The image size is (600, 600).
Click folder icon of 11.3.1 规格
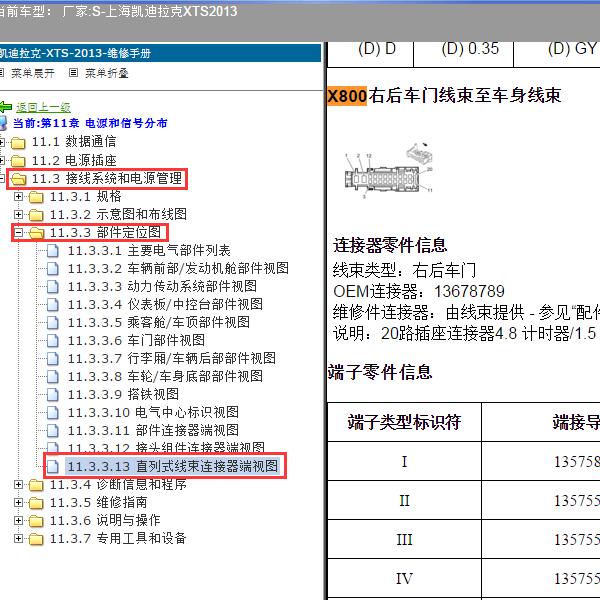36,197
